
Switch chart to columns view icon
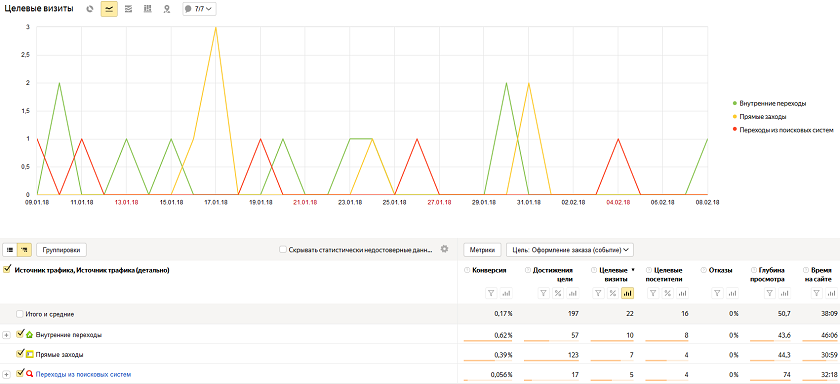pyautogui.click(x=147, y=9)
